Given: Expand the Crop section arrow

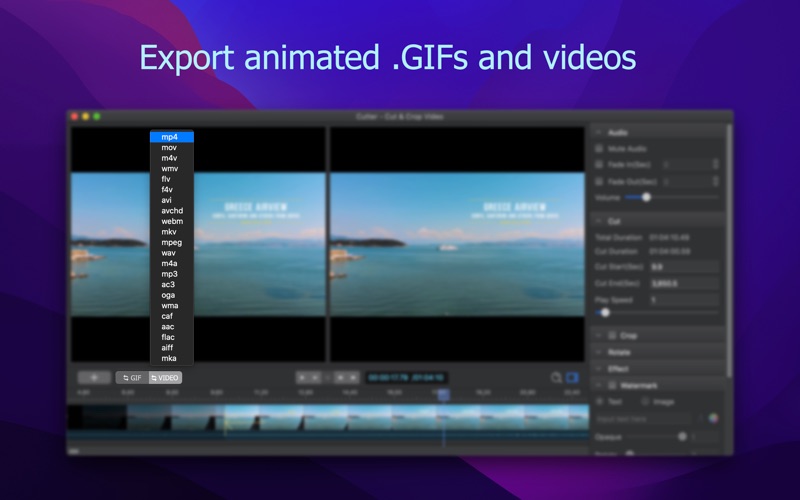Looking at the screenshot, I should [x=598, y=335].
